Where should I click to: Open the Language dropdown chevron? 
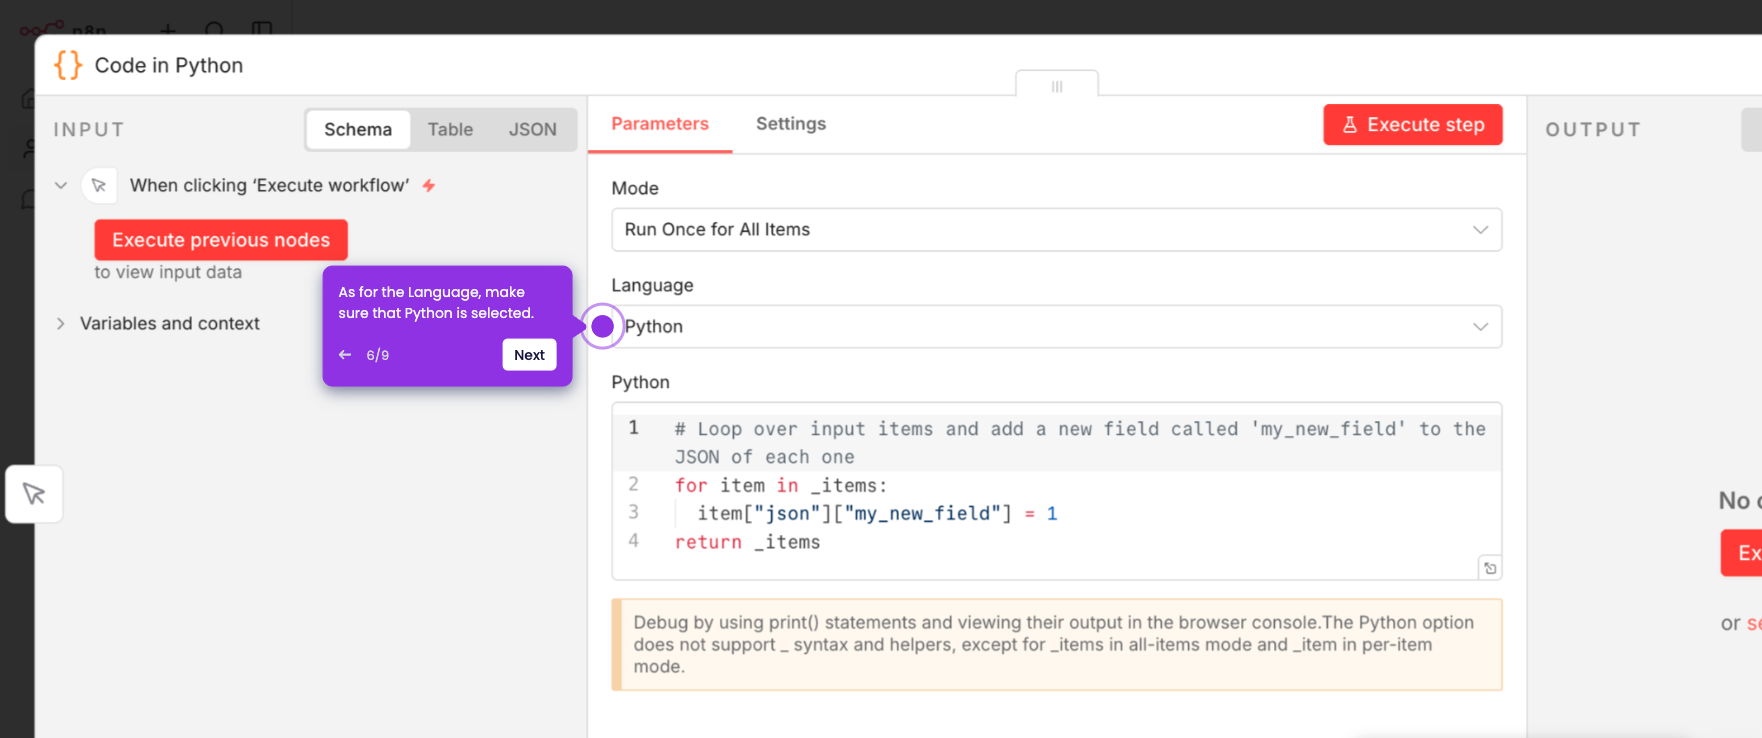pos(1480,327)
